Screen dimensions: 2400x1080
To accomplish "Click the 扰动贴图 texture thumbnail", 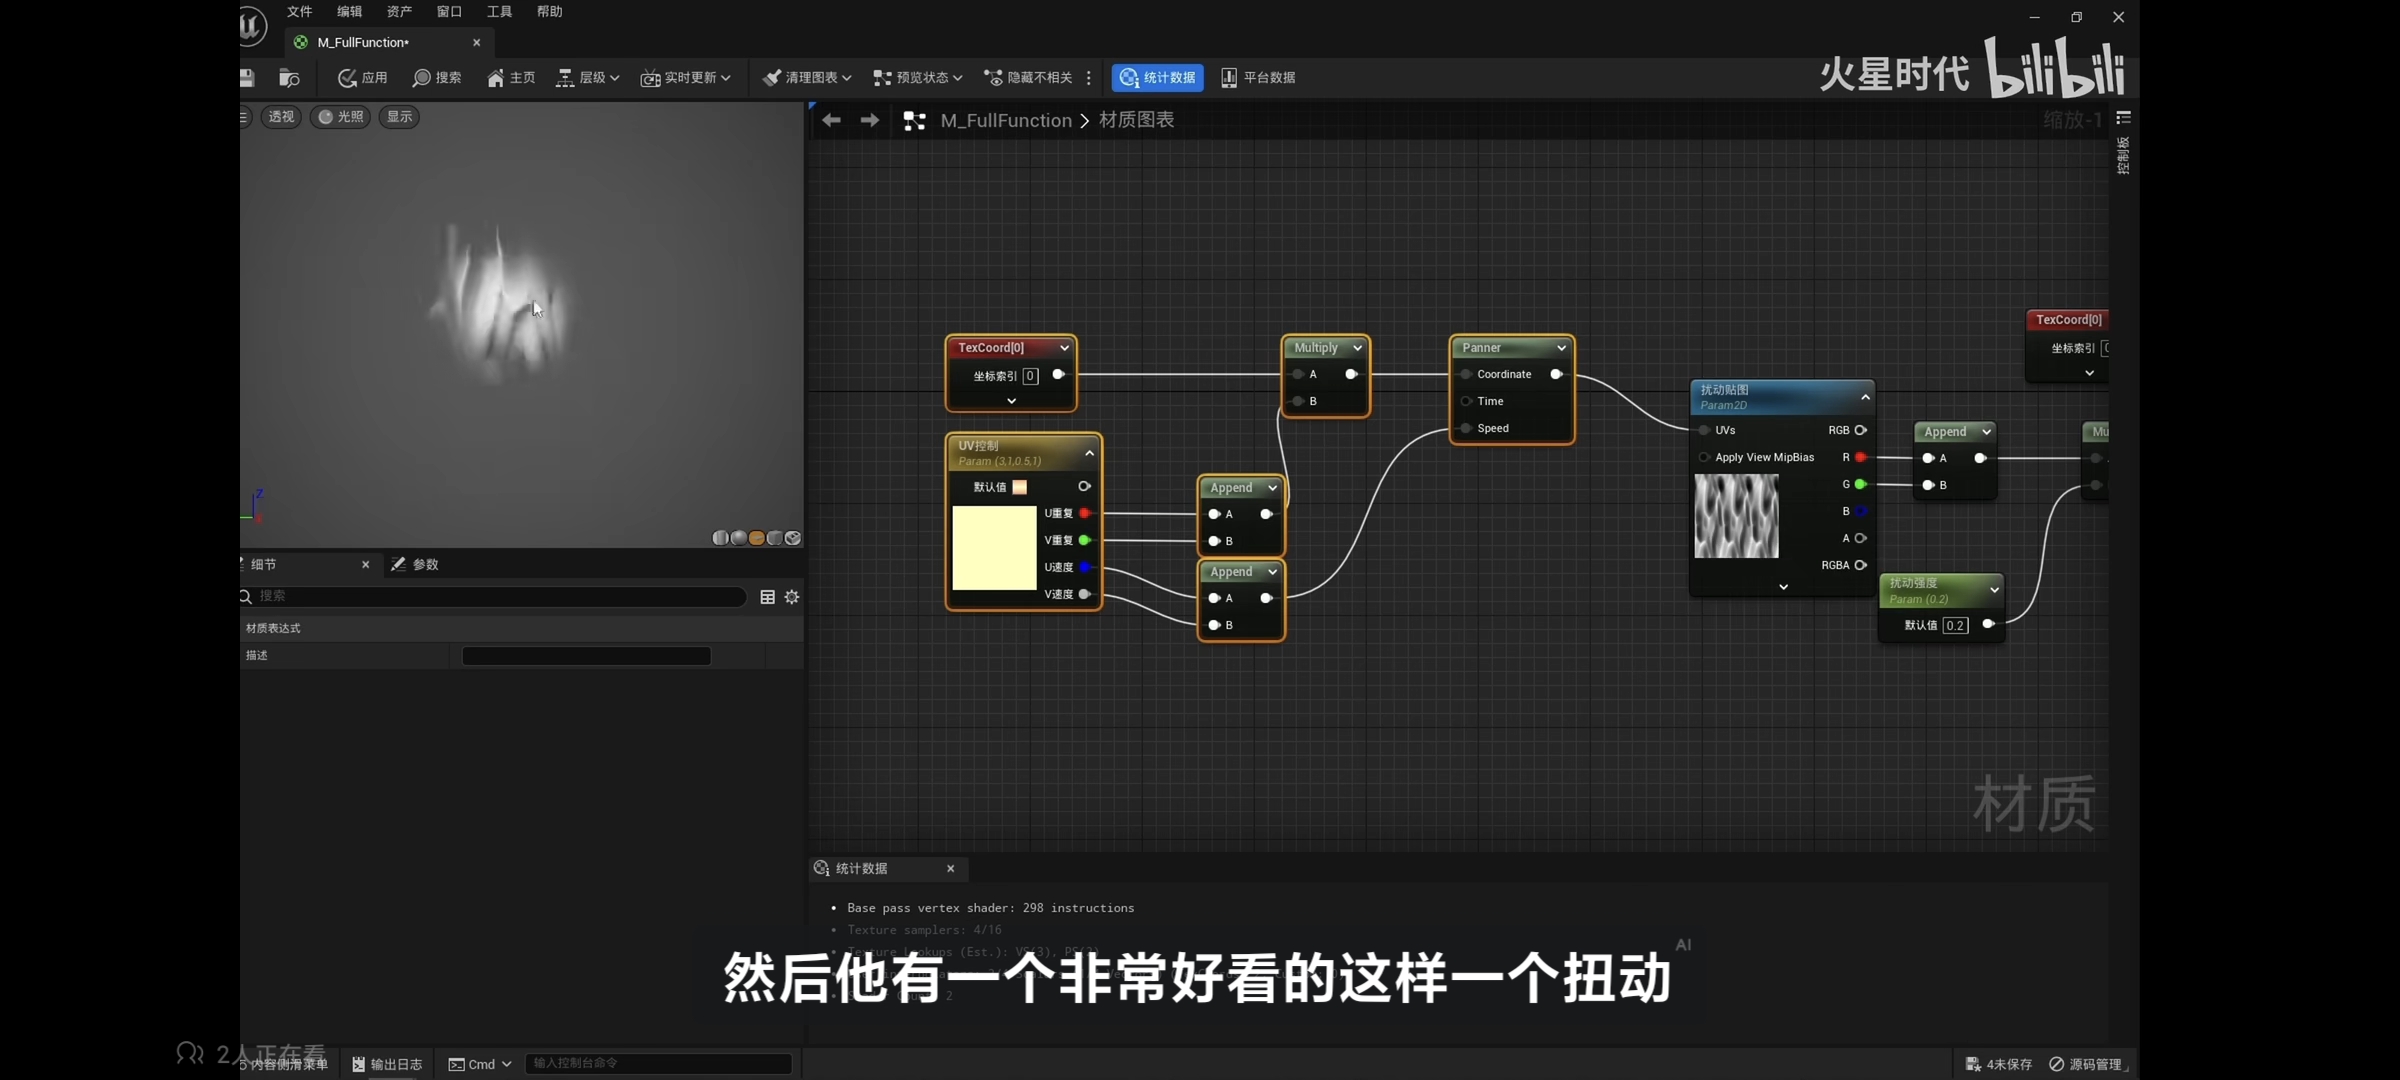I will tap(1736, 516).
